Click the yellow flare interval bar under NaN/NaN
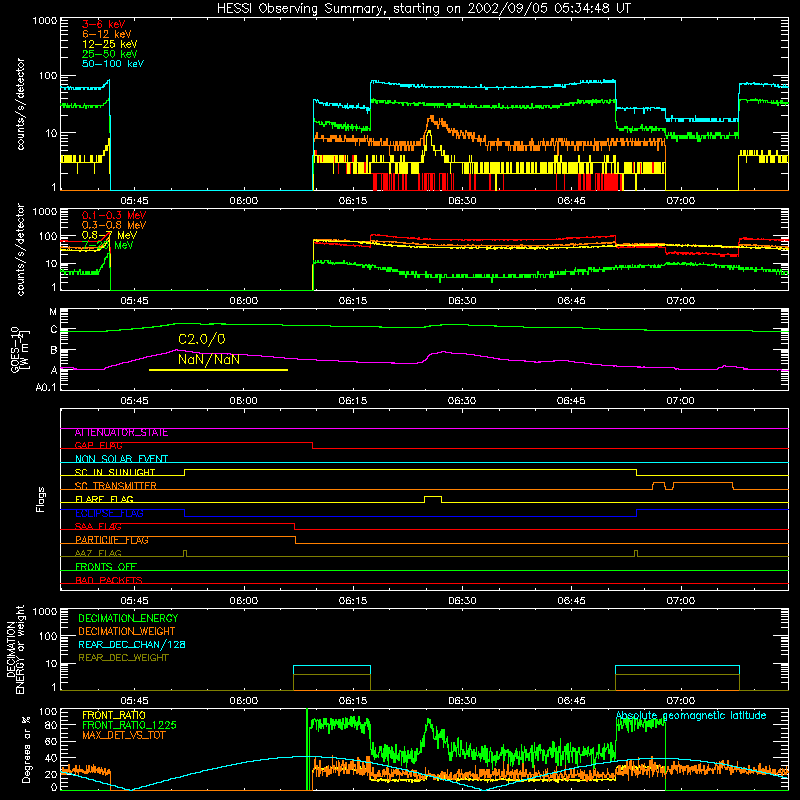The height and width of the screenshot is (800, 800). [218, 370]
